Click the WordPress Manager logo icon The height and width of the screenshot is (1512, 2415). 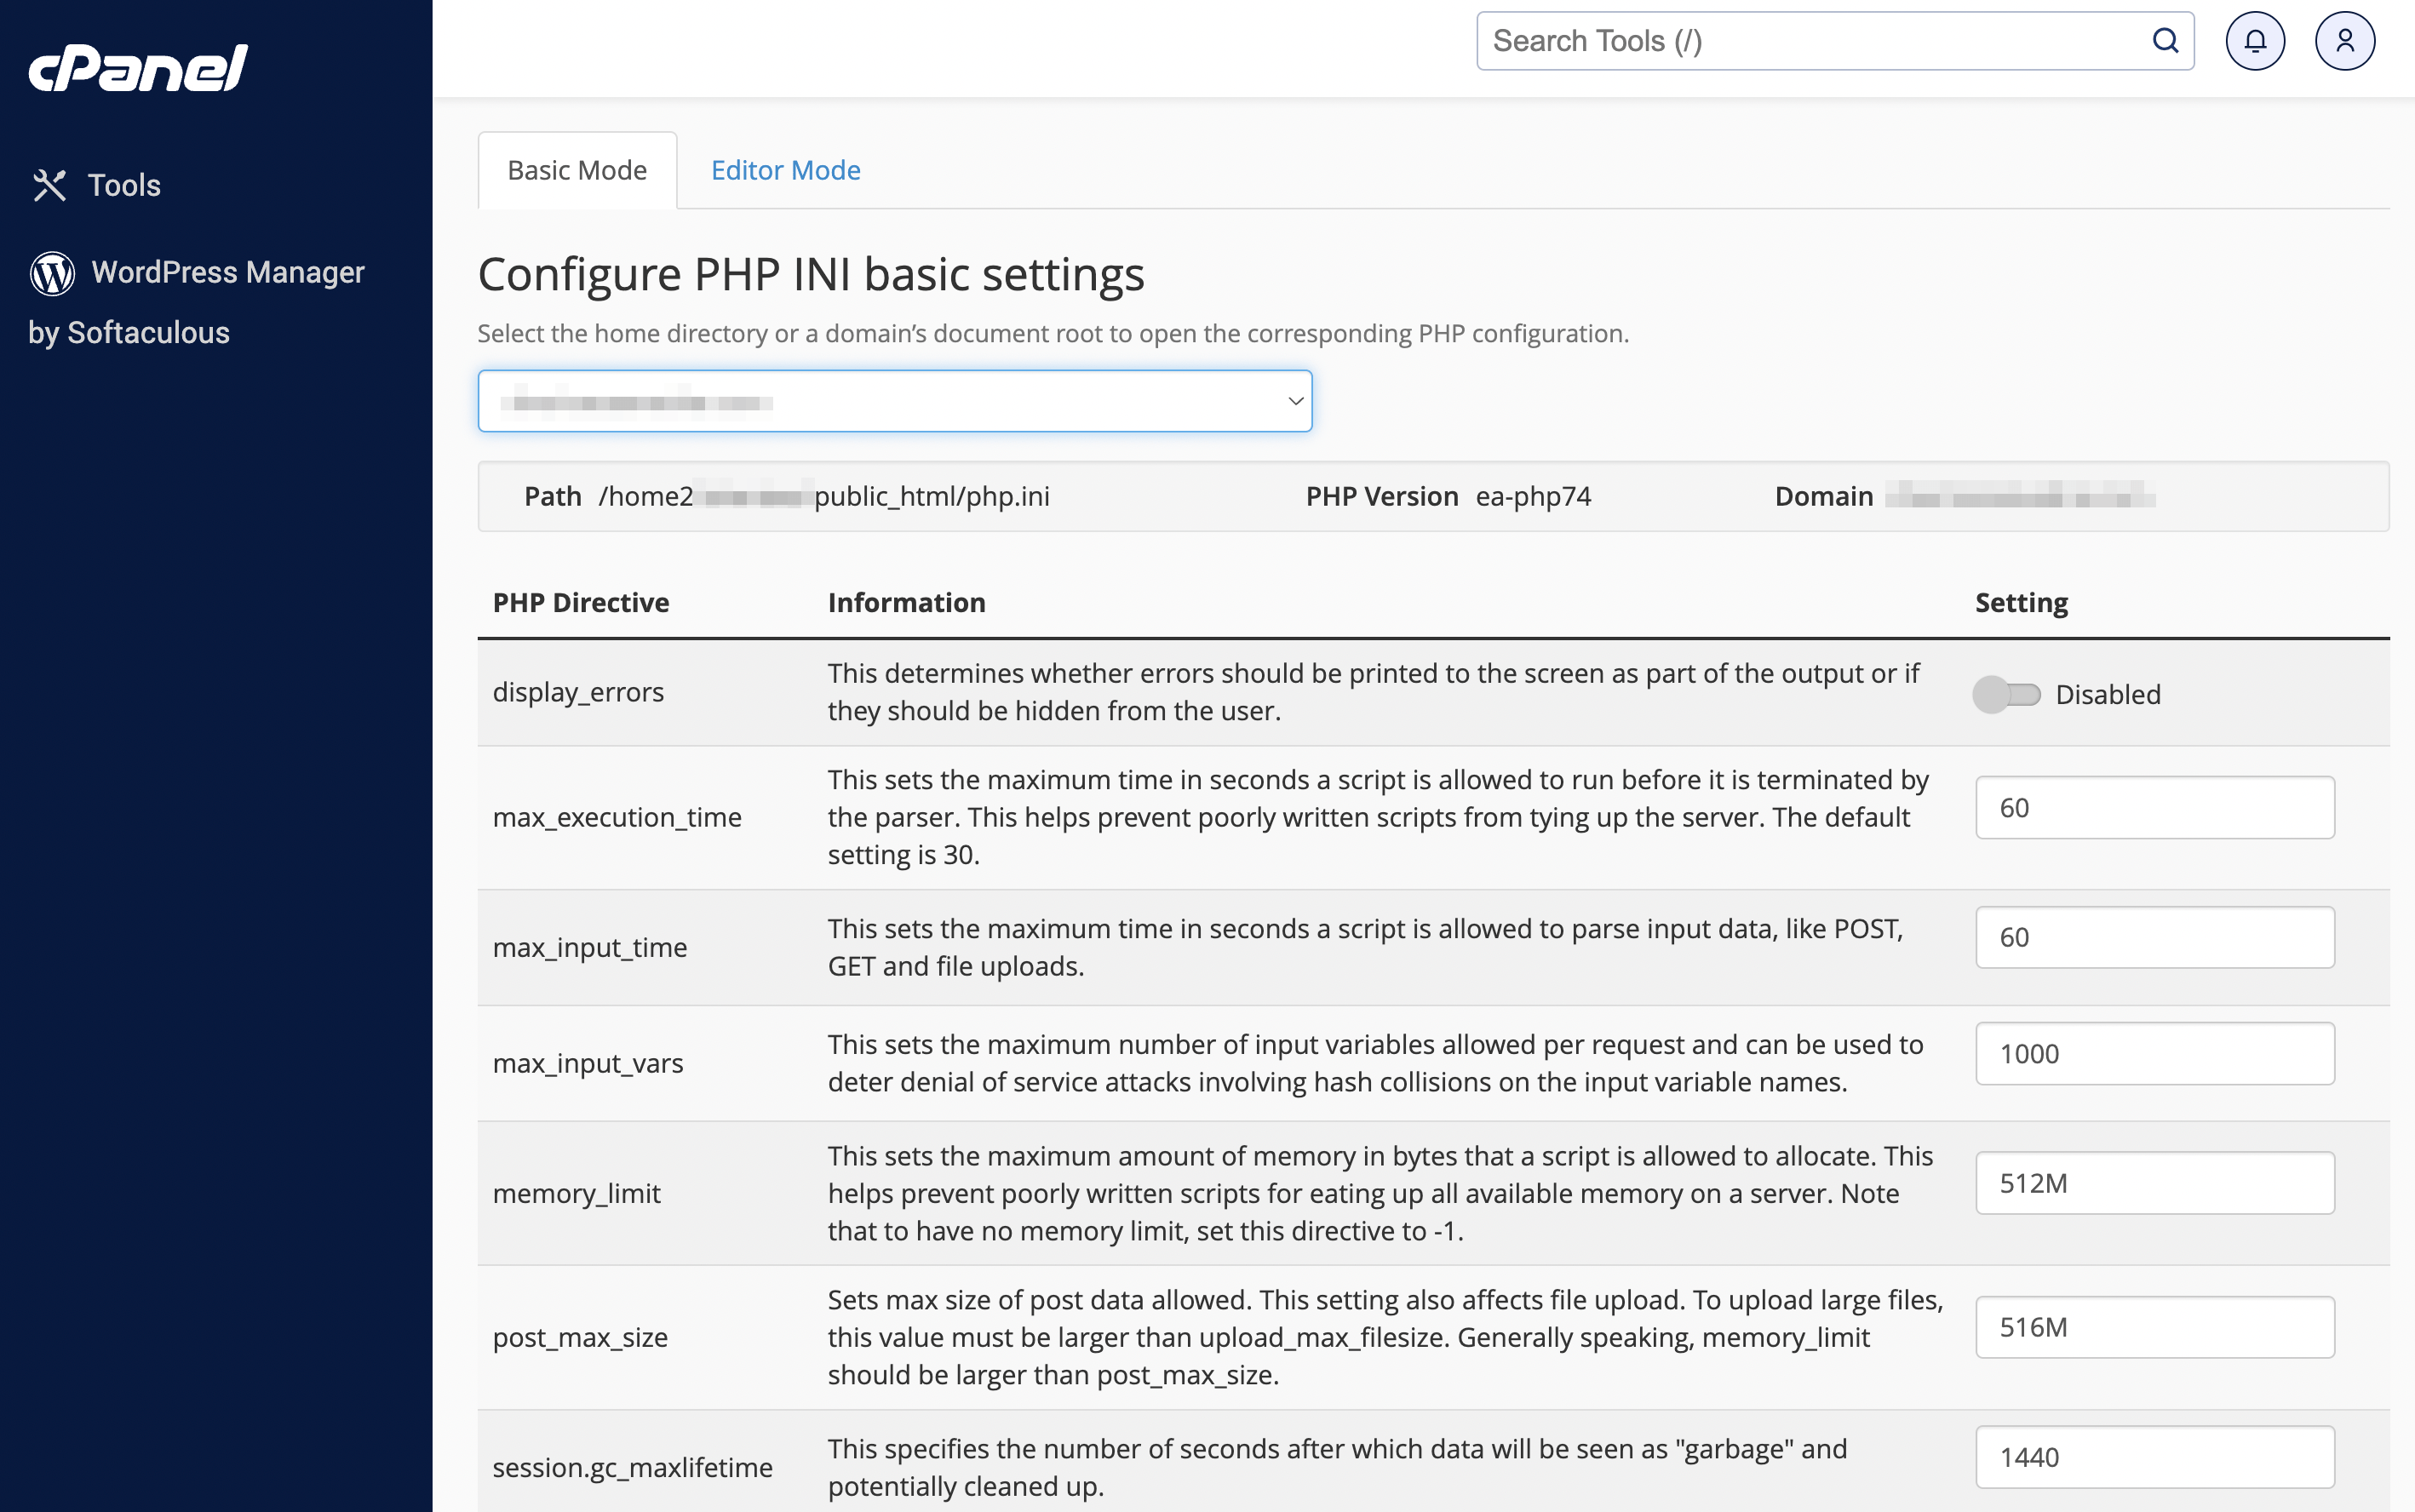click(52, 272)
